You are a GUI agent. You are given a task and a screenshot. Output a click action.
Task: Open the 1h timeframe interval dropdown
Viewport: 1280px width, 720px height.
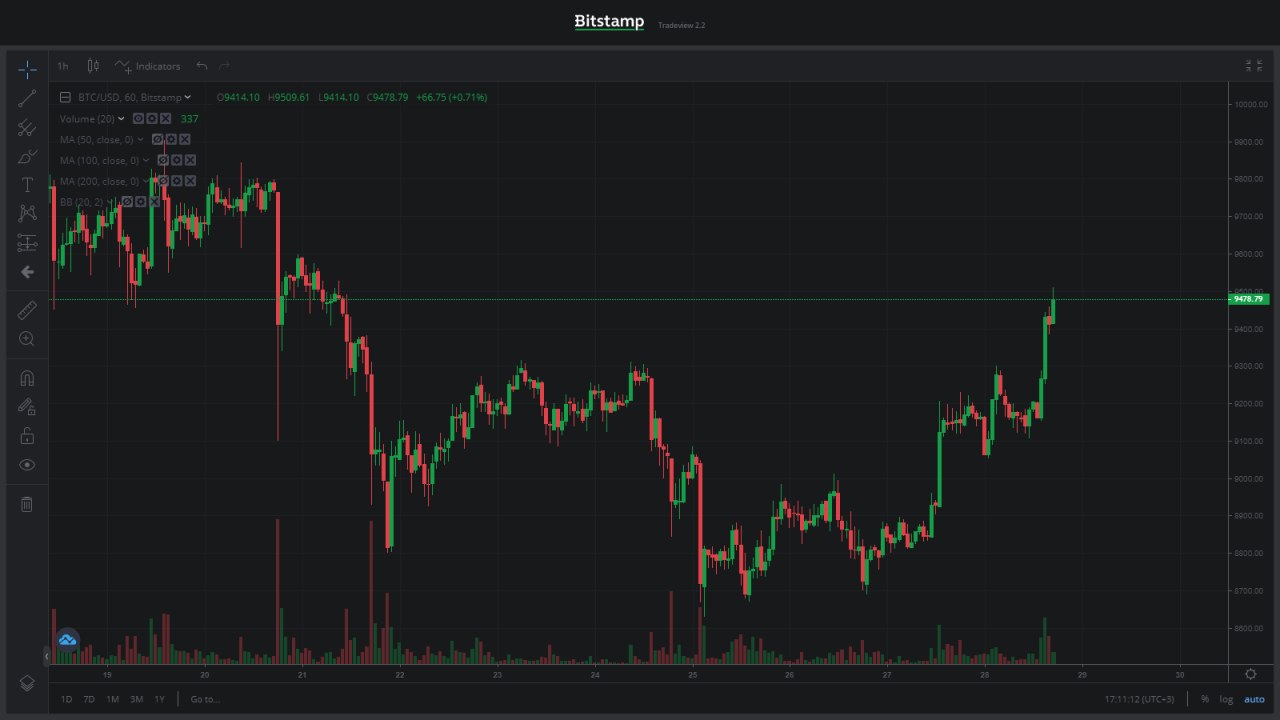63,66
